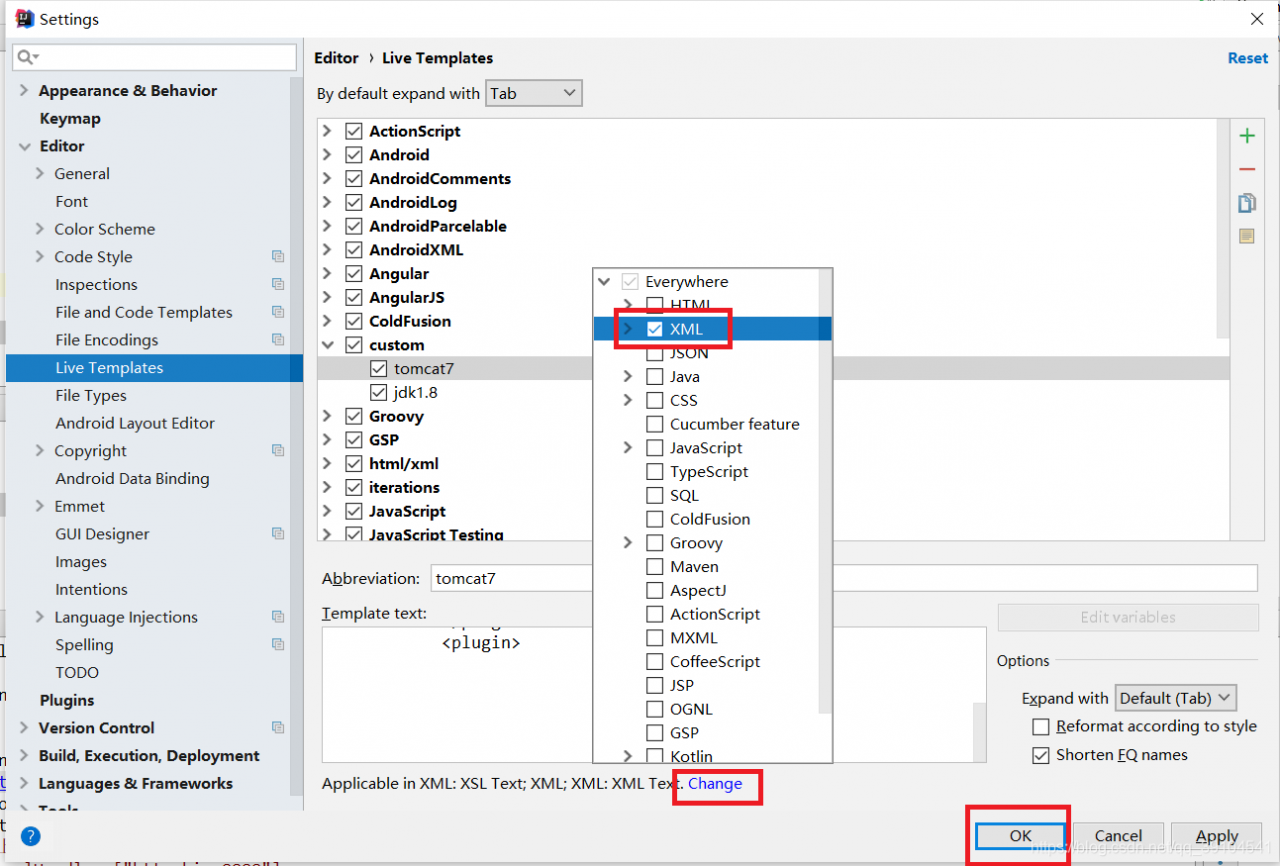Expand the Code Style subtree
The width and height of the screenshot is (1280, 866).
[x=40, y=257]
